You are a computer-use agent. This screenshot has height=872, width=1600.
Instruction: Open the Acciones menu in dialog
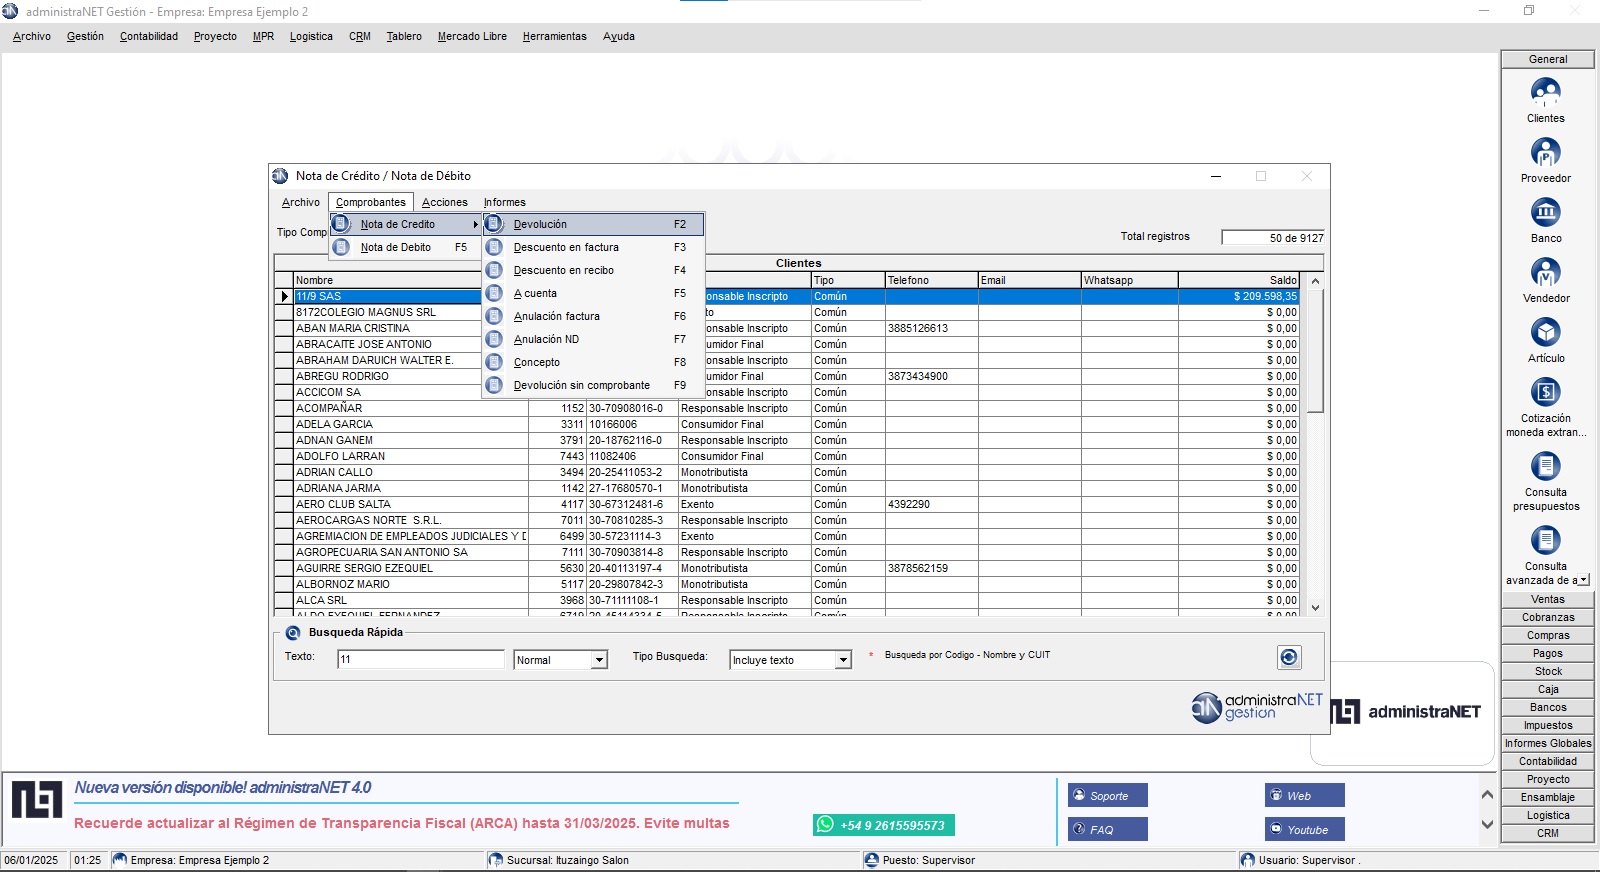pos(444,202)
